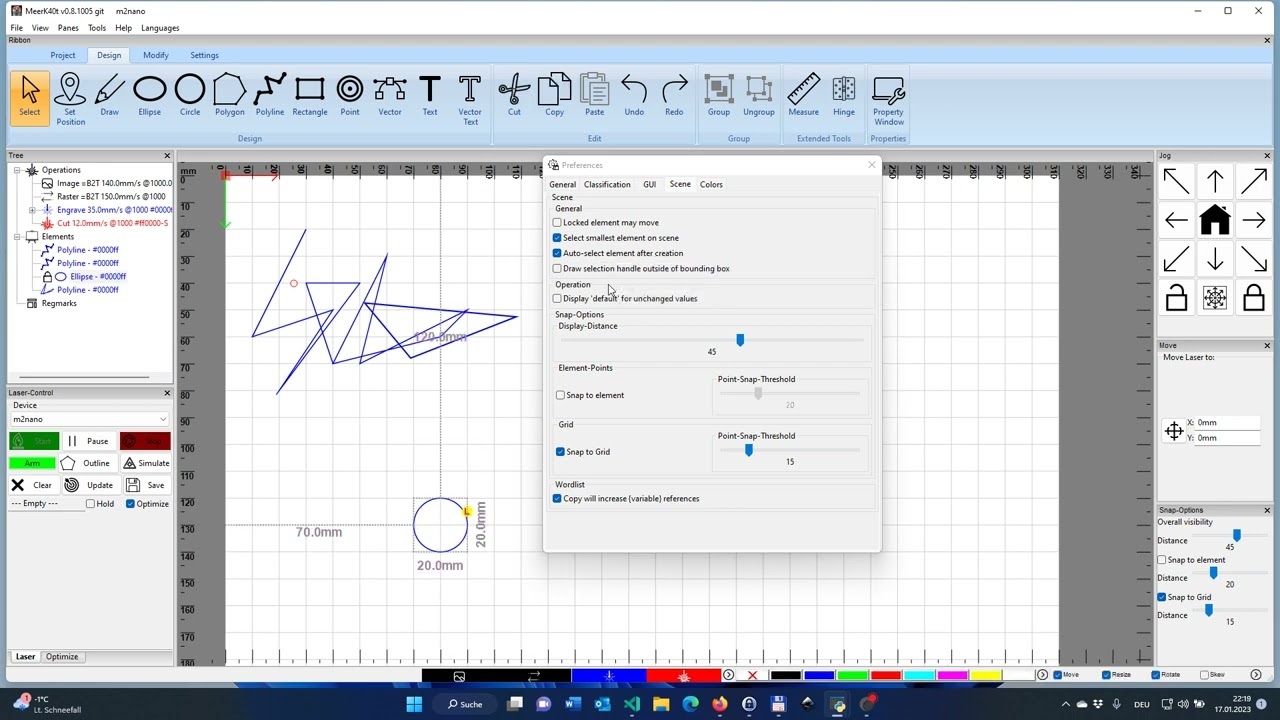Open the Languages menu
The width and height of the screenshot is (1280, 720).
coord(160,28)
